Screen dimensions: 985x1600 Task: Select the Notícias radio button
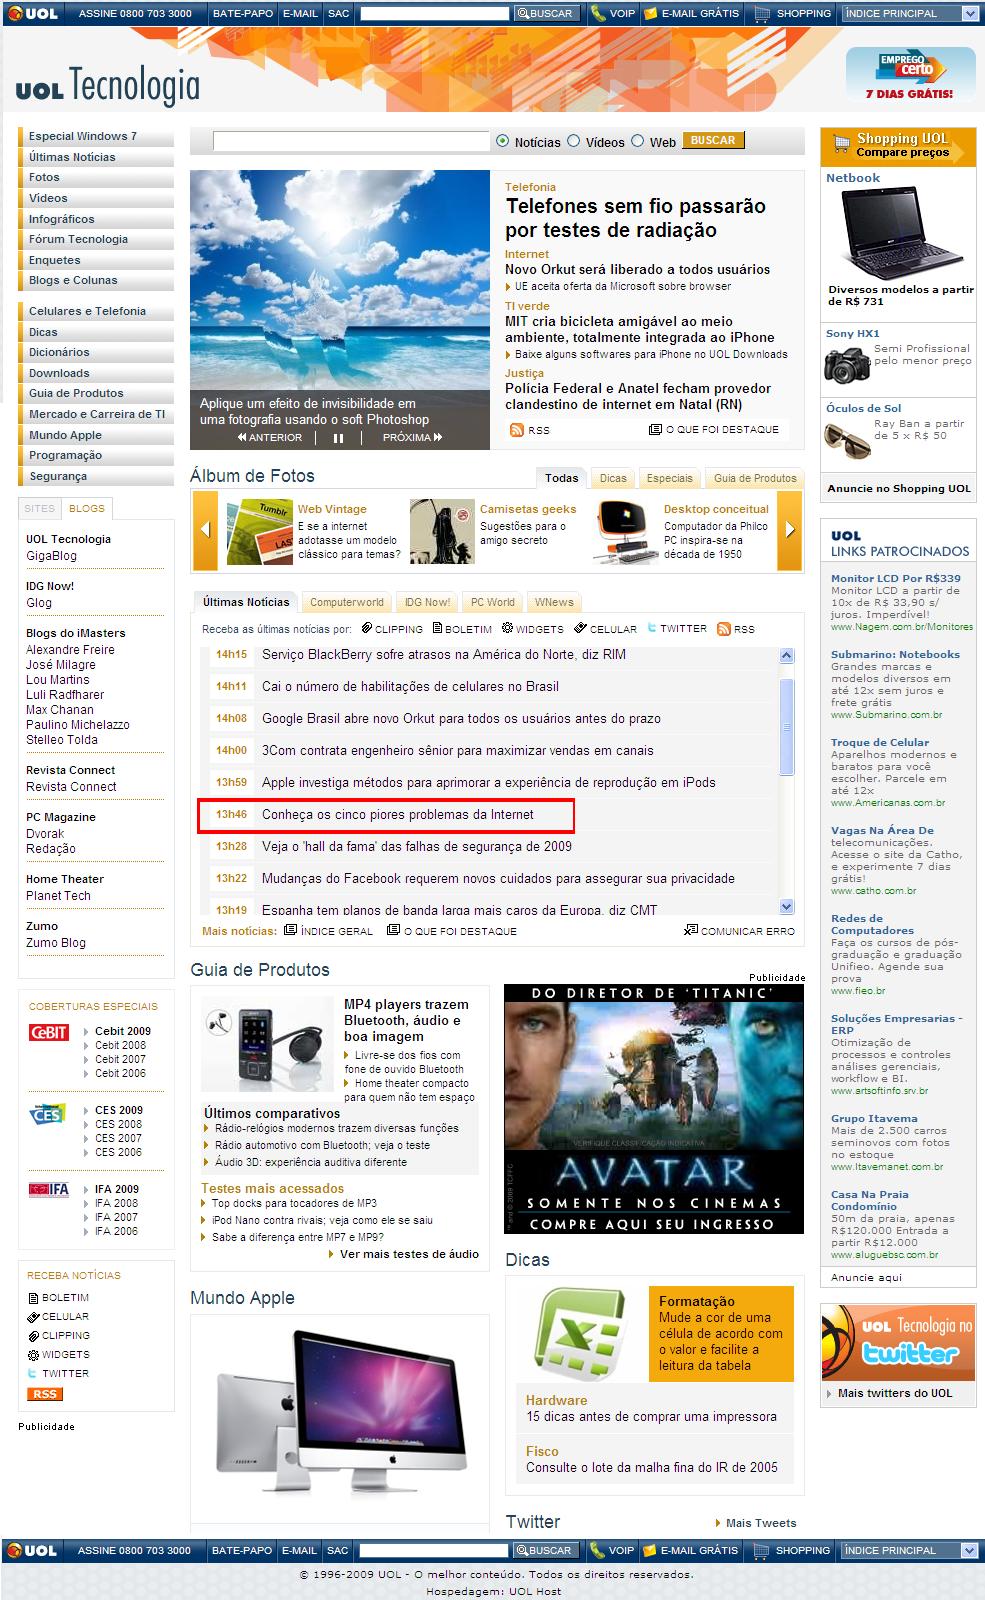click(502, 141)
